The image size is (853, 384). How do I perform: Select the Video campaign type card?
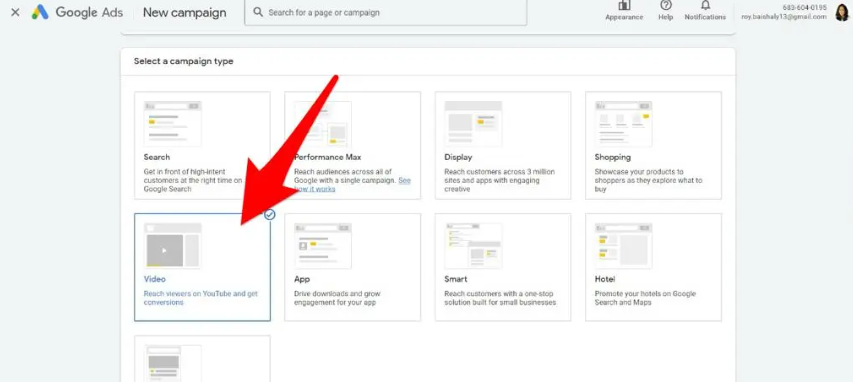[202, 267]
